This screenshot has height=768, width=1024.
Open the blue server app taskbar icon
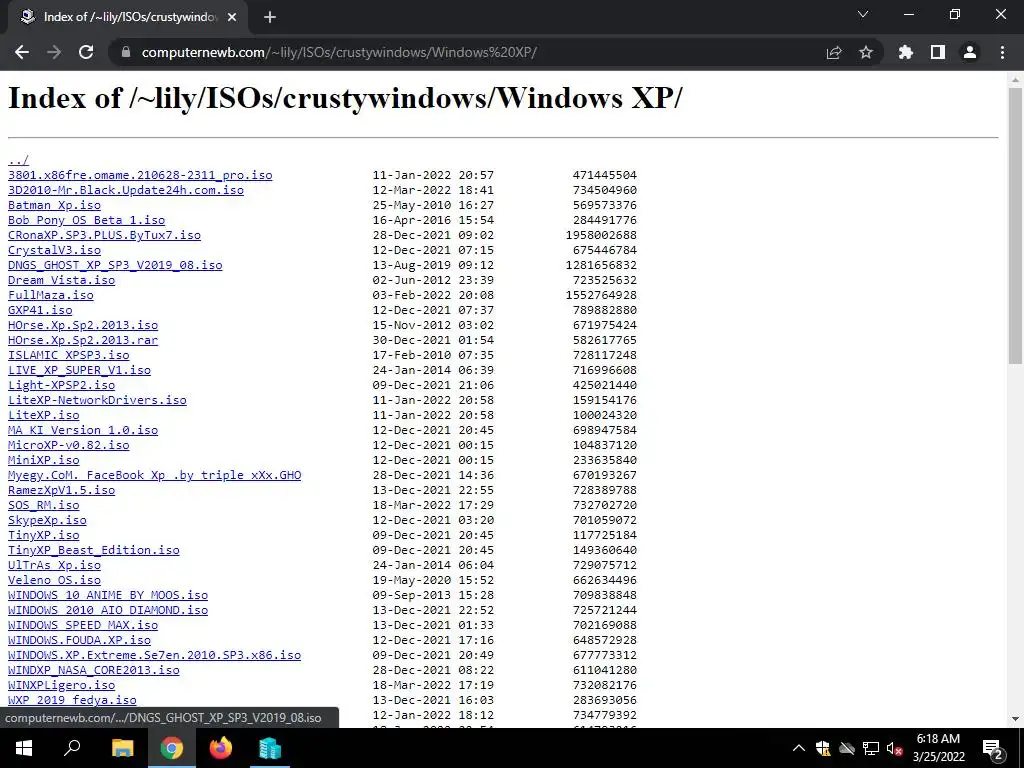pos(270,748)
